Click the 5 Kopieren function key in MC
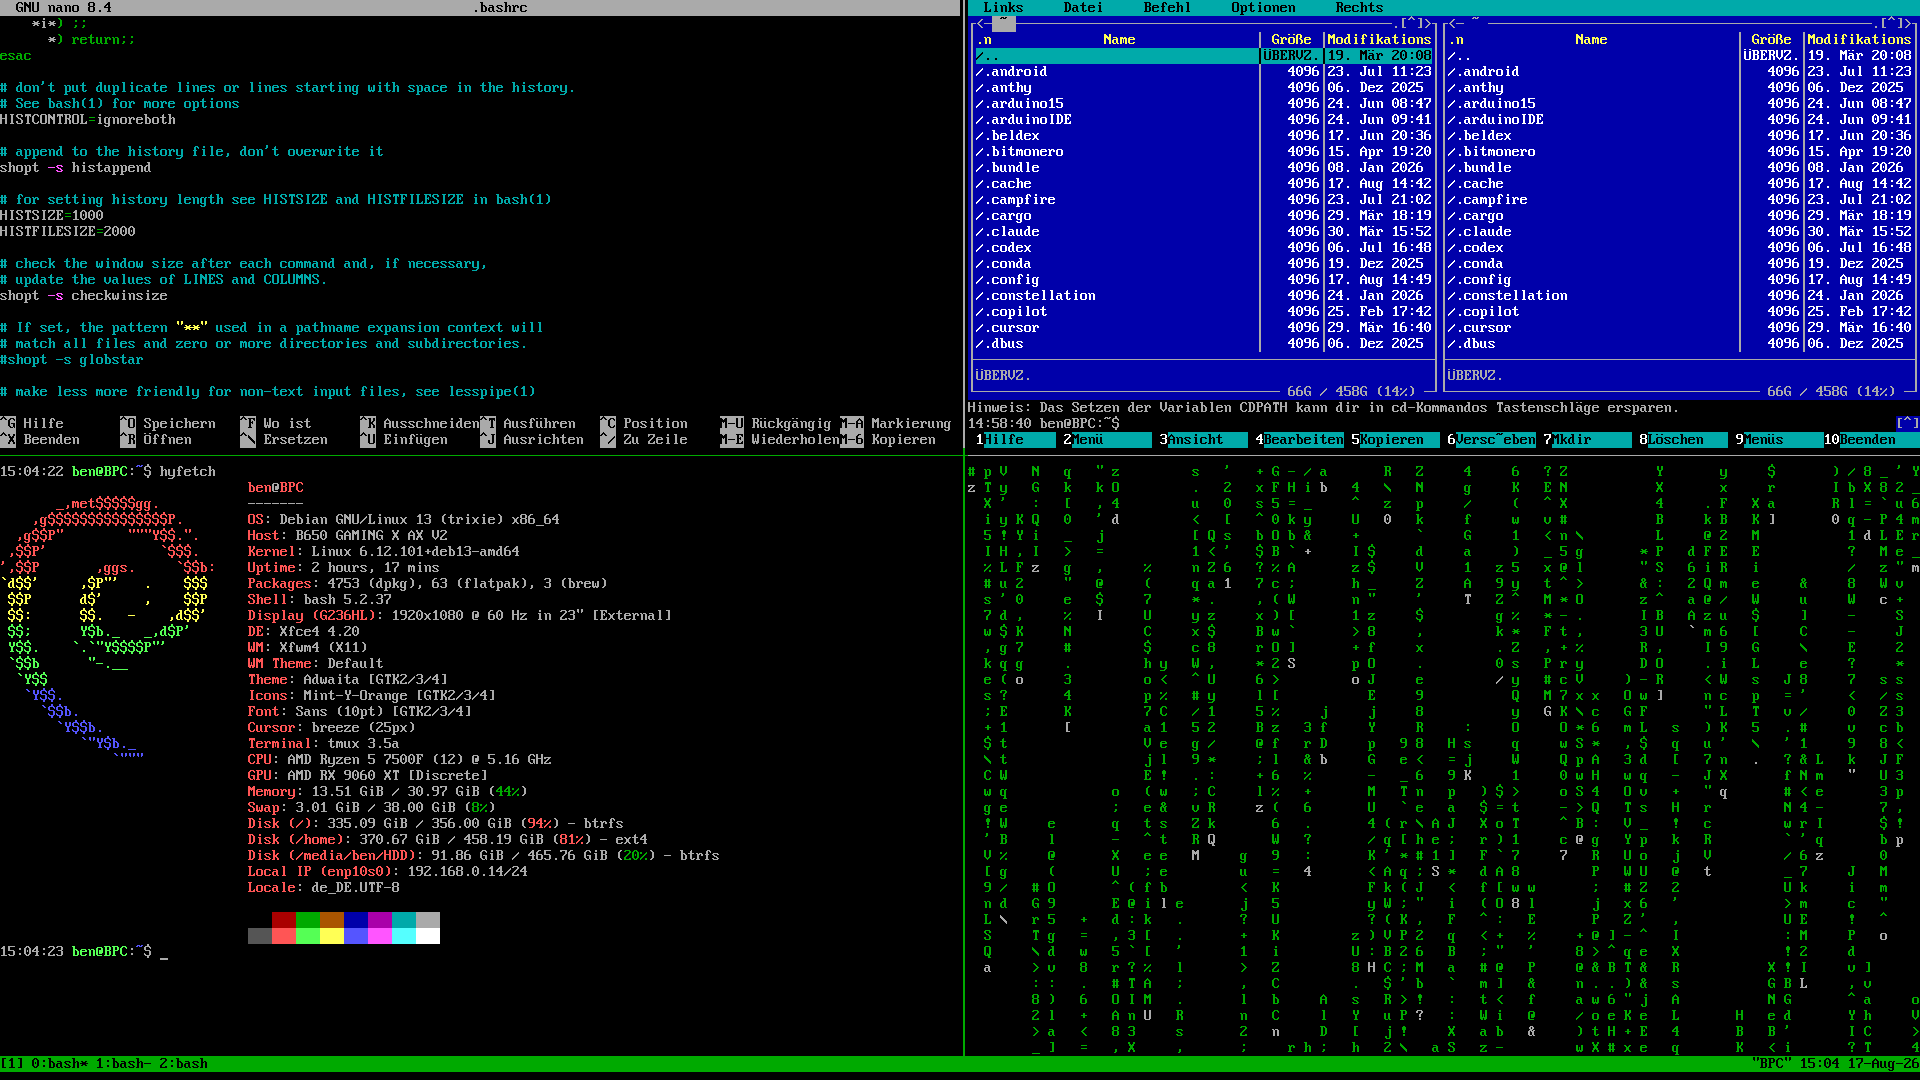 1391,440
